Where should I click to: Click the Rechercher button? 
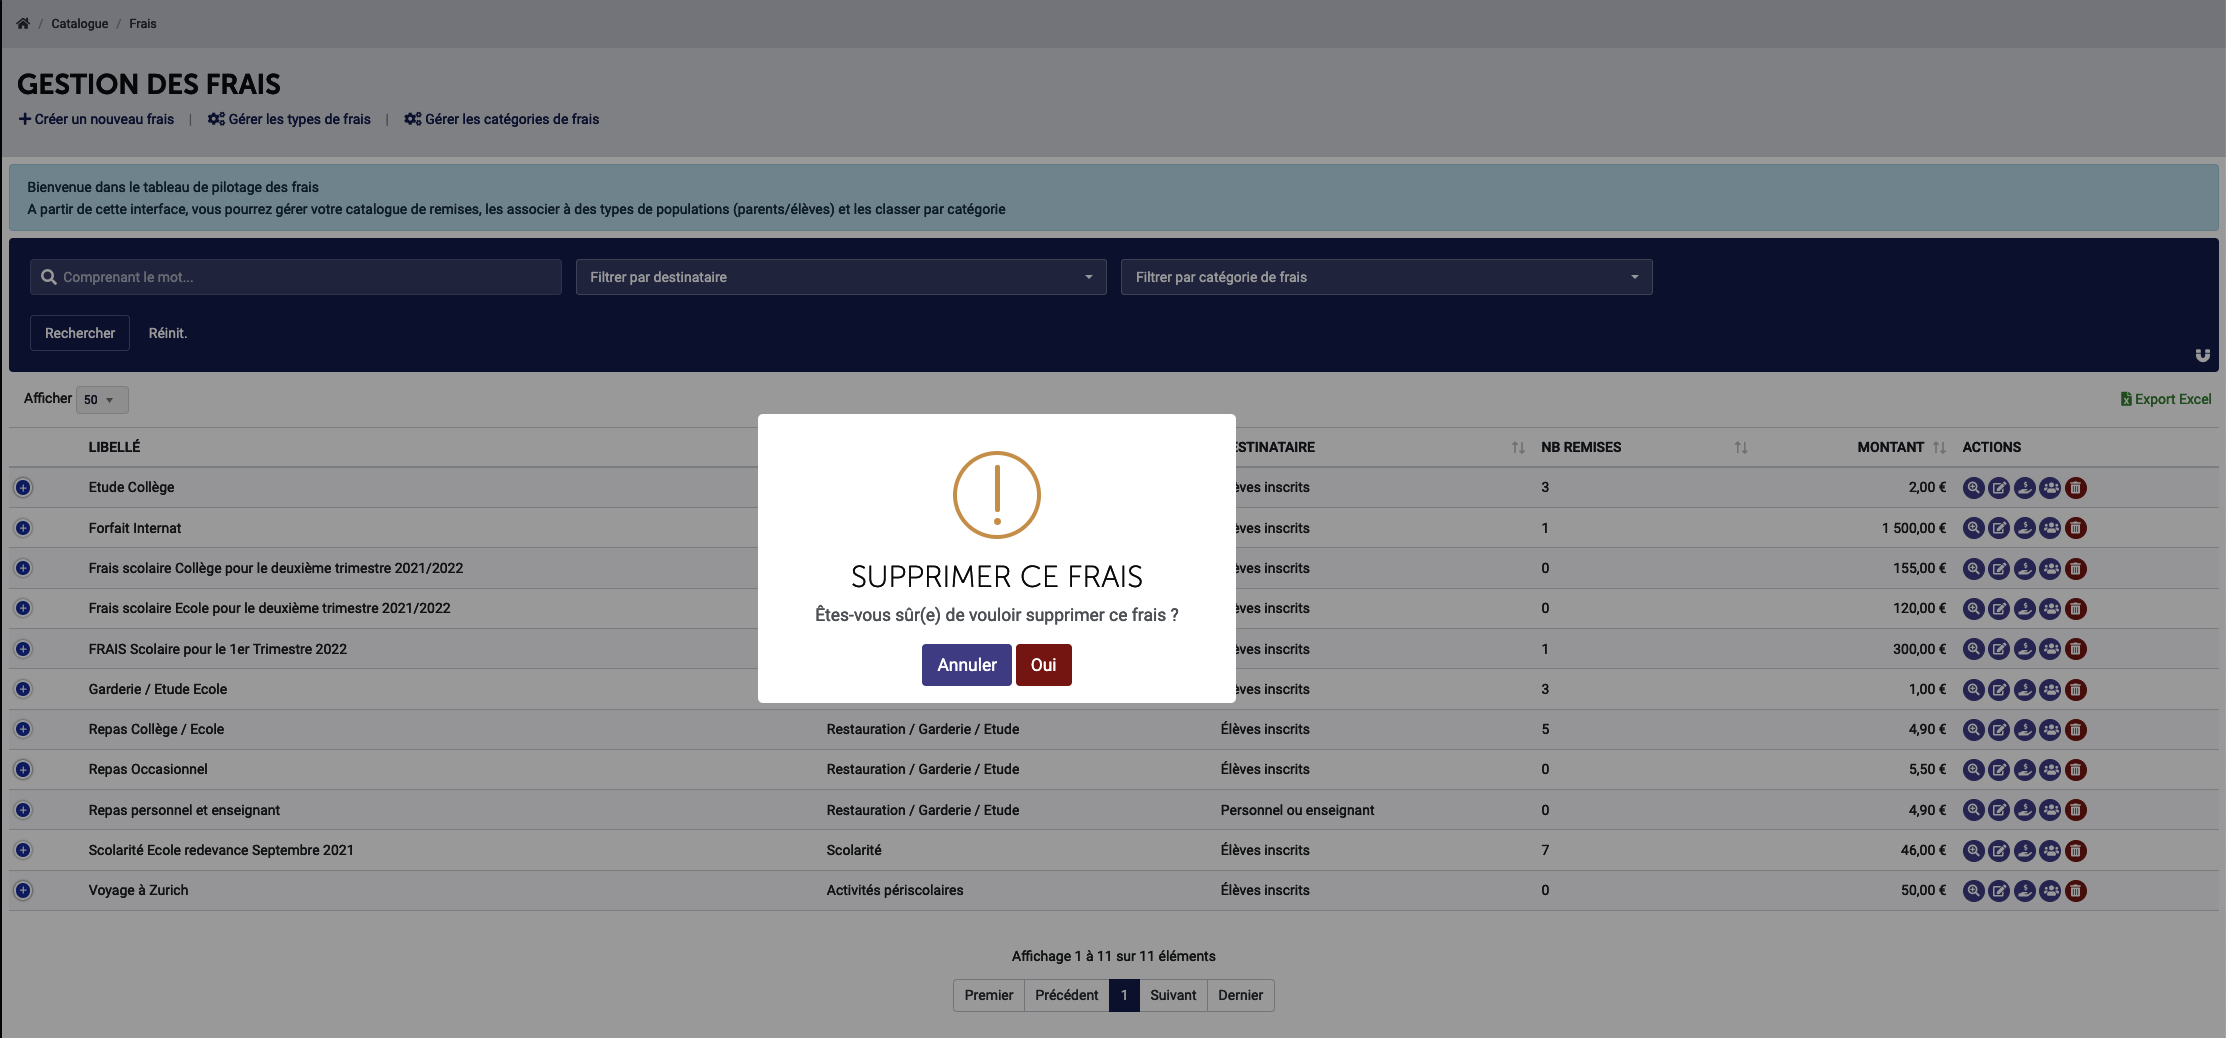pos(80,333)
